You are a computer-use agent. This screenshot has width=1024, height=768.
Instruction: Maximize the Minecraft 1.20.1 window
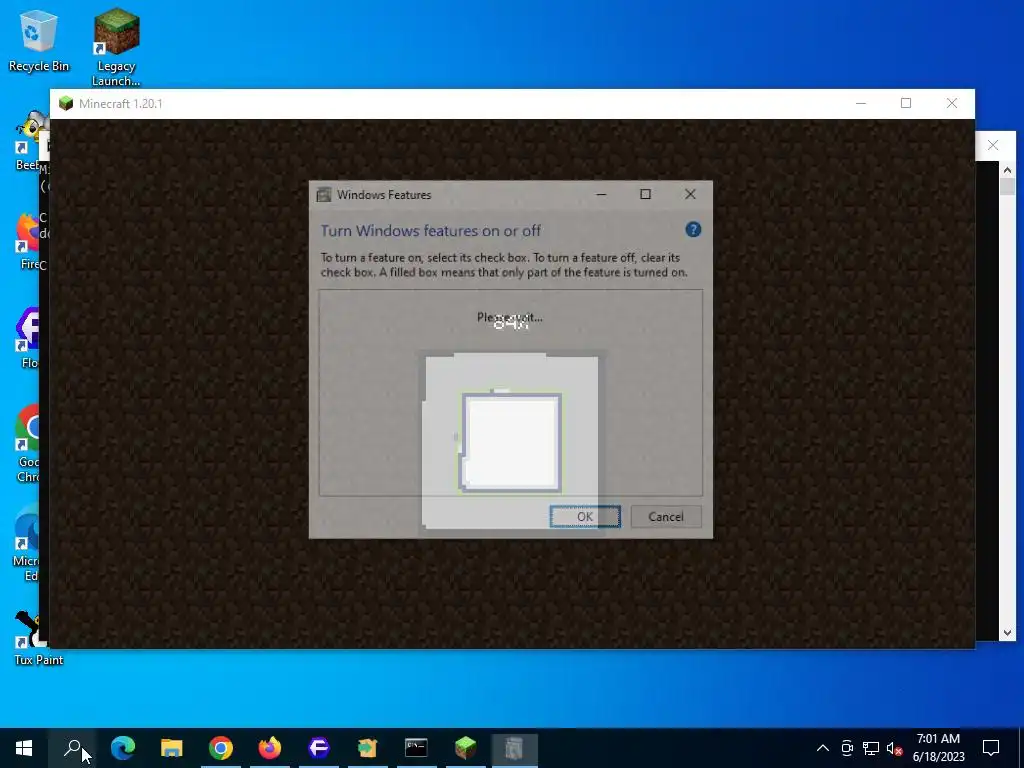tap(906, 103)
